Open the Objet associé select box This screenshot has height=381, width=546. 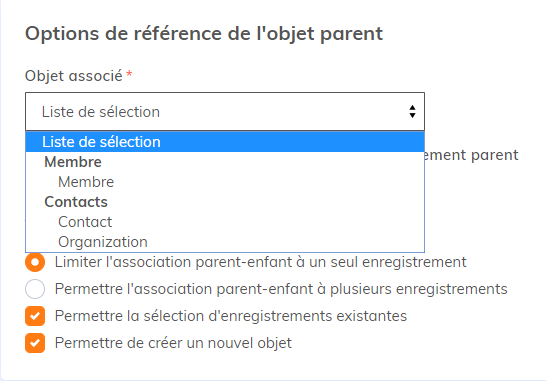click(x=225, y=112)
